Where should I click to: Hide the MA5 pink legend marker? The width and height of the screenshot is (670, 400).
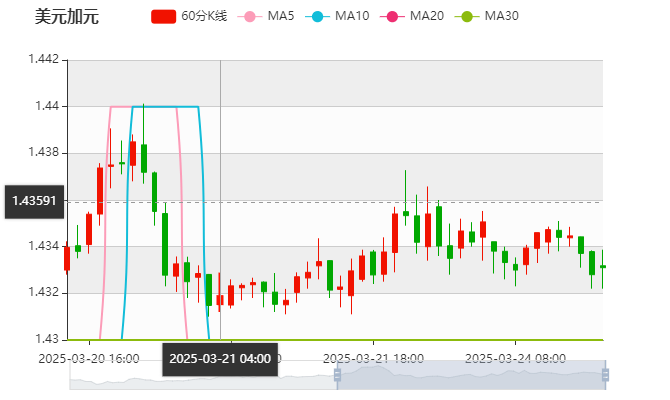coord(249,16)
